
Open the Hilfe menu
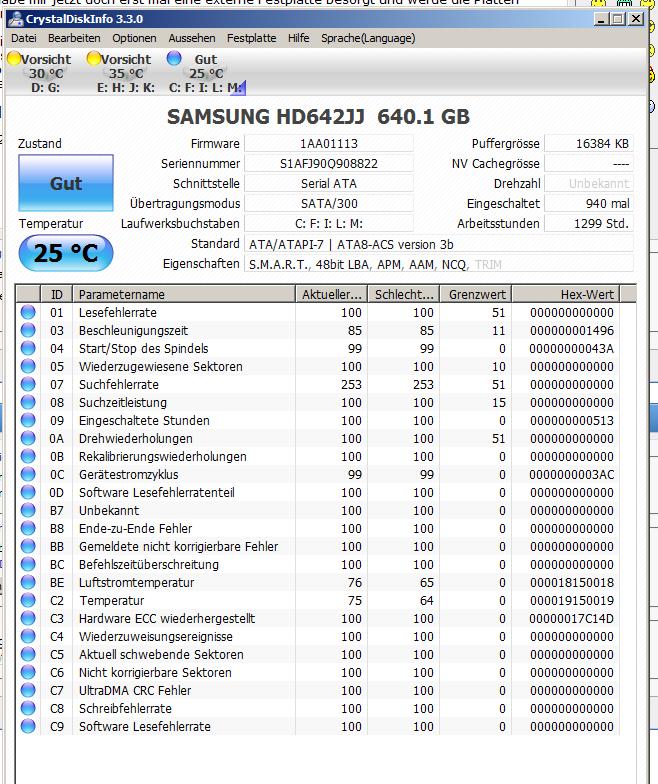tap(298, 38)
